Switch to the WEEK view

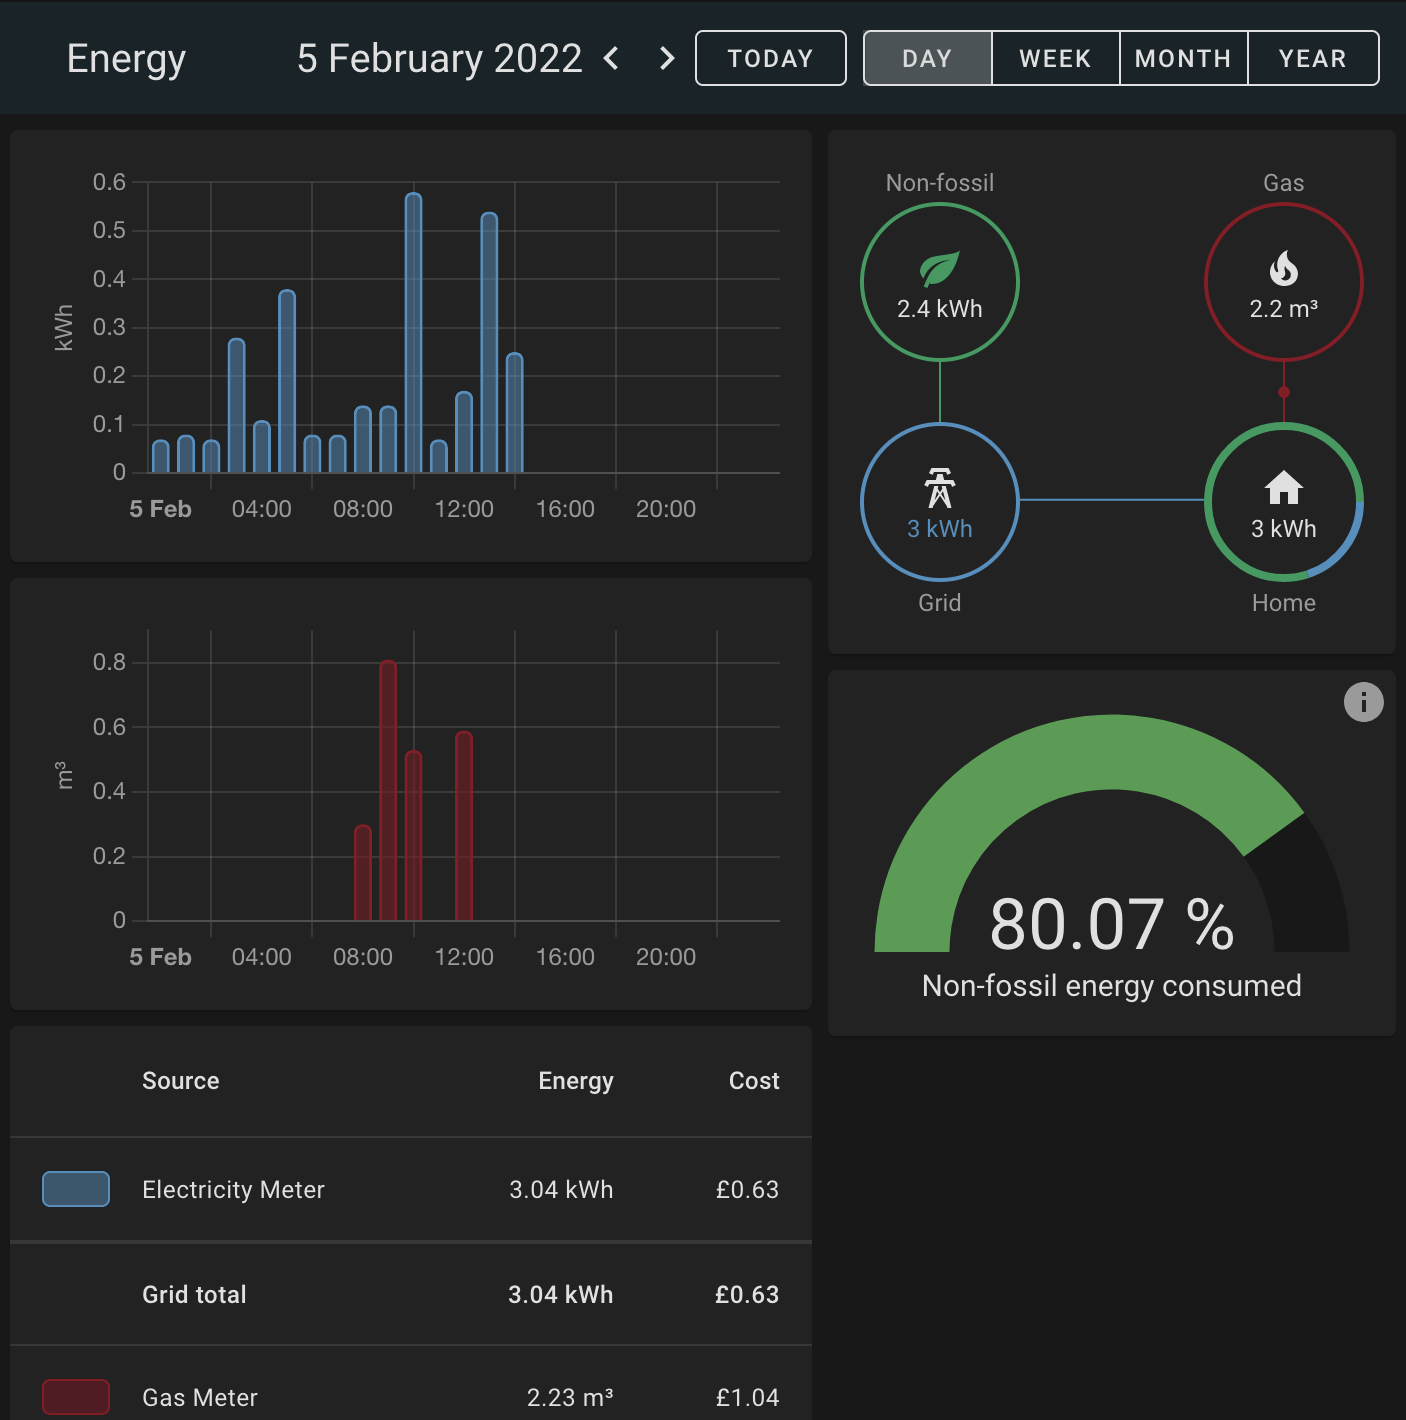[x=1055, y=58]
